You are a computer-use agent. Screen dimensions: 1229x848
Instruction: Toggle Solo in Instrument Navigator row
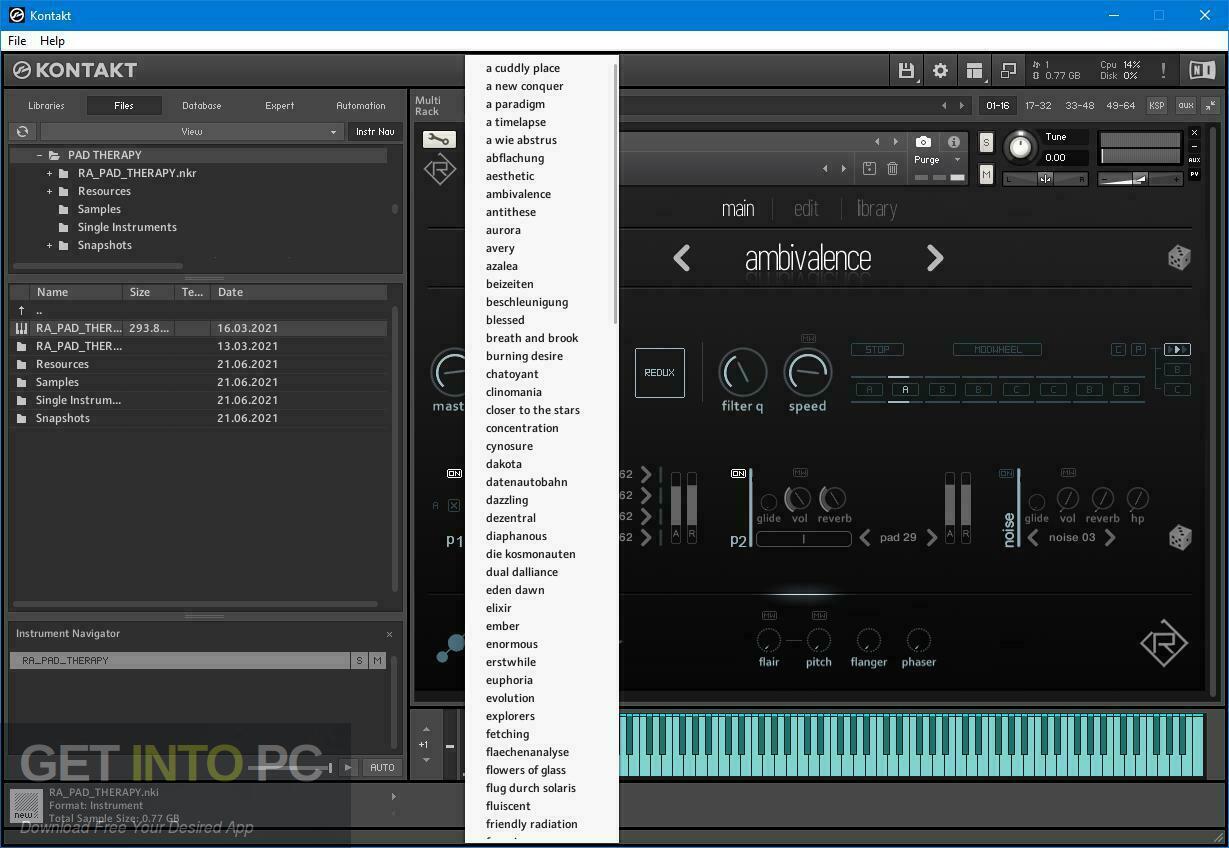(359, 661)
